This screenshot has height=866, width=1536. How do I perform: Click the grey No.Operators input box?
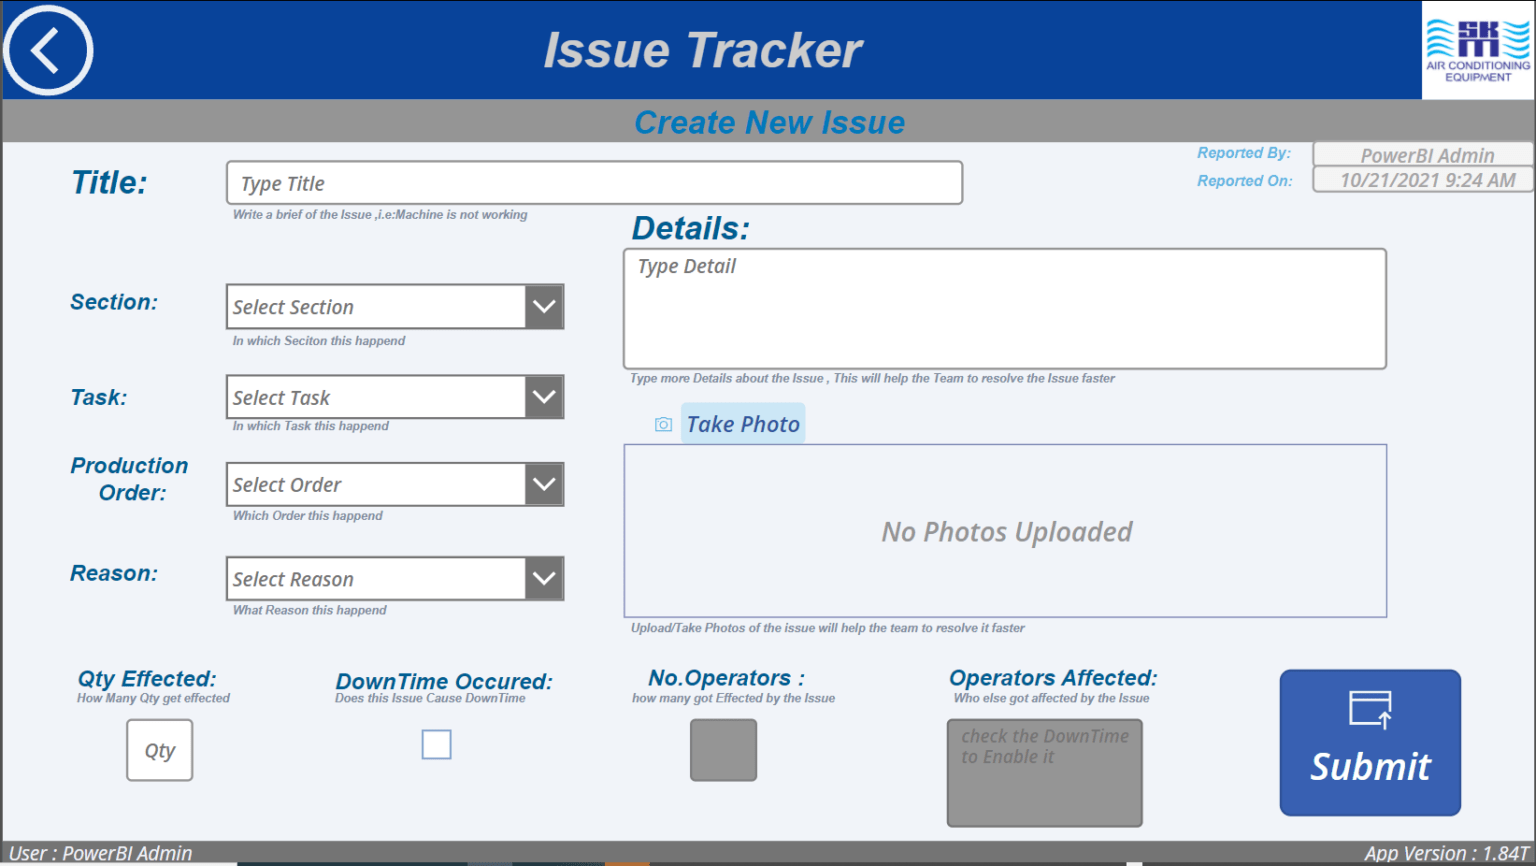pos(723,750)
